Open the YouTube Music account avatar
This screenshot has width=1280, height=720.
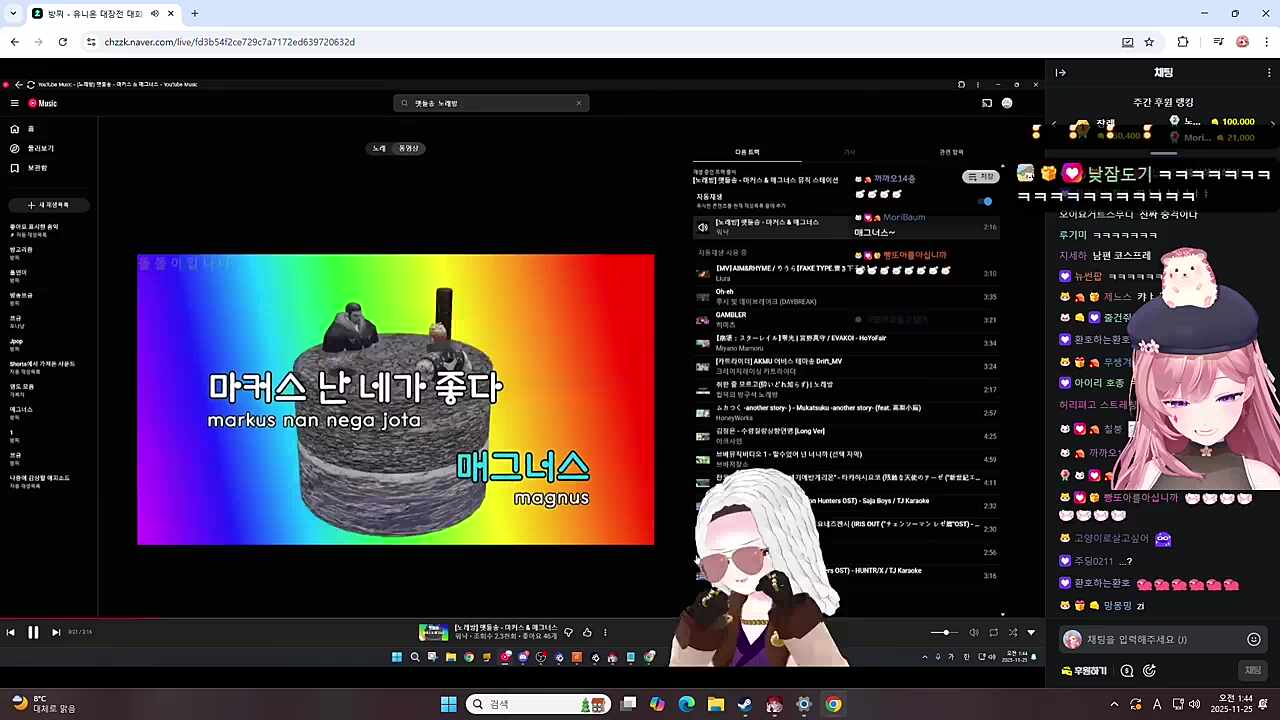click(x=1007, y=103)
